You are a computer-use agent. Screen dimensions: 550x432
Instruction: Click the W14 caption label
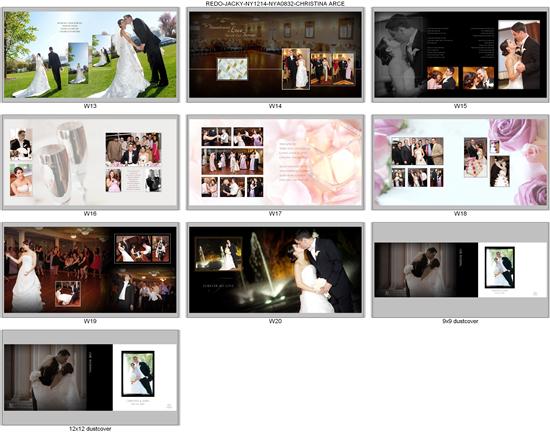[x=275, y=106]
